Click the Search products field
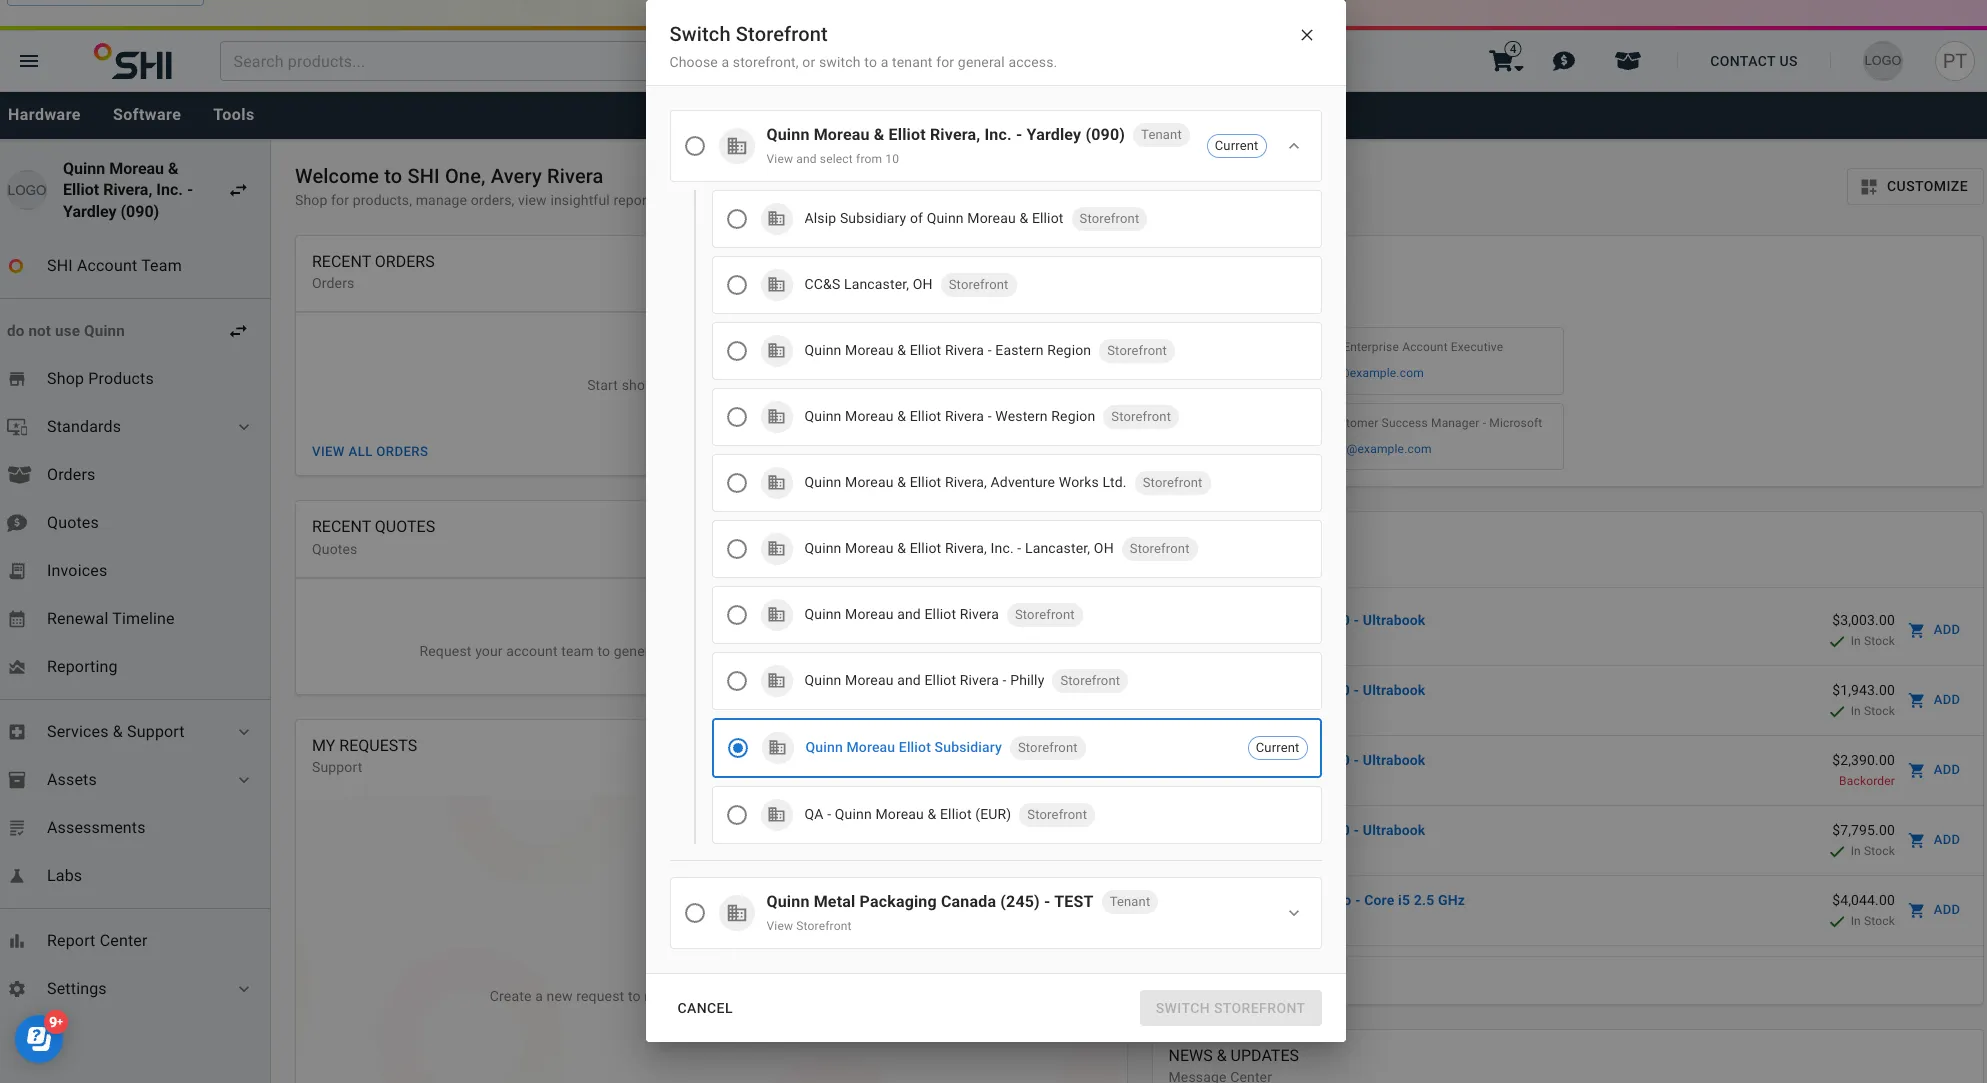This screenshot has height=1083, width=1987. pyautogui.click(x=434, y=61)
